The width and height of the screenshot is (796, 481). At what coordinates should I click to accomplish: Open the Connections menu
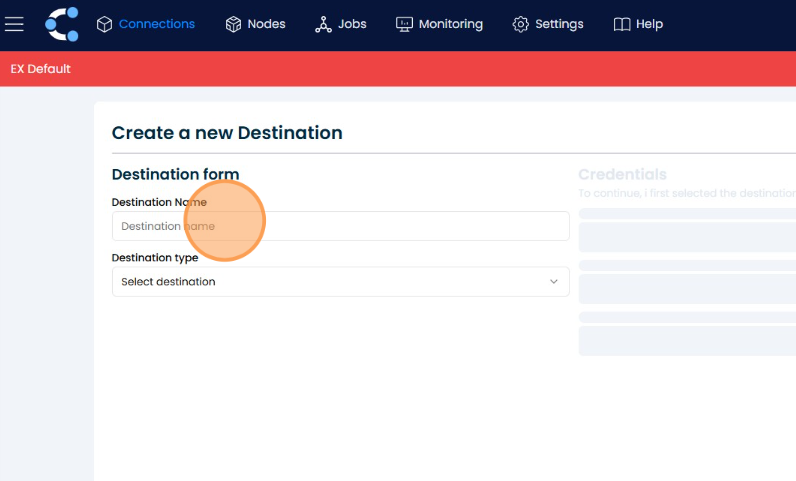point(156,24)
